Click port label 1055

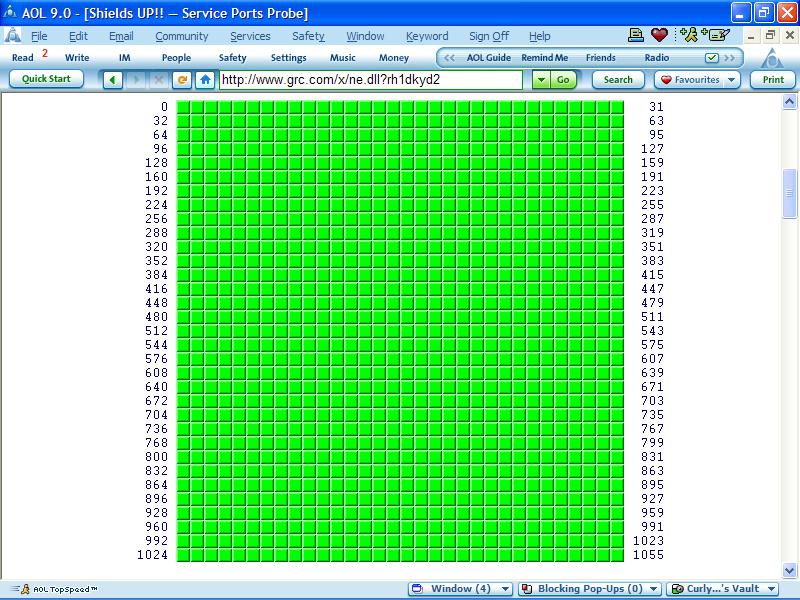(x=648, y=555)
